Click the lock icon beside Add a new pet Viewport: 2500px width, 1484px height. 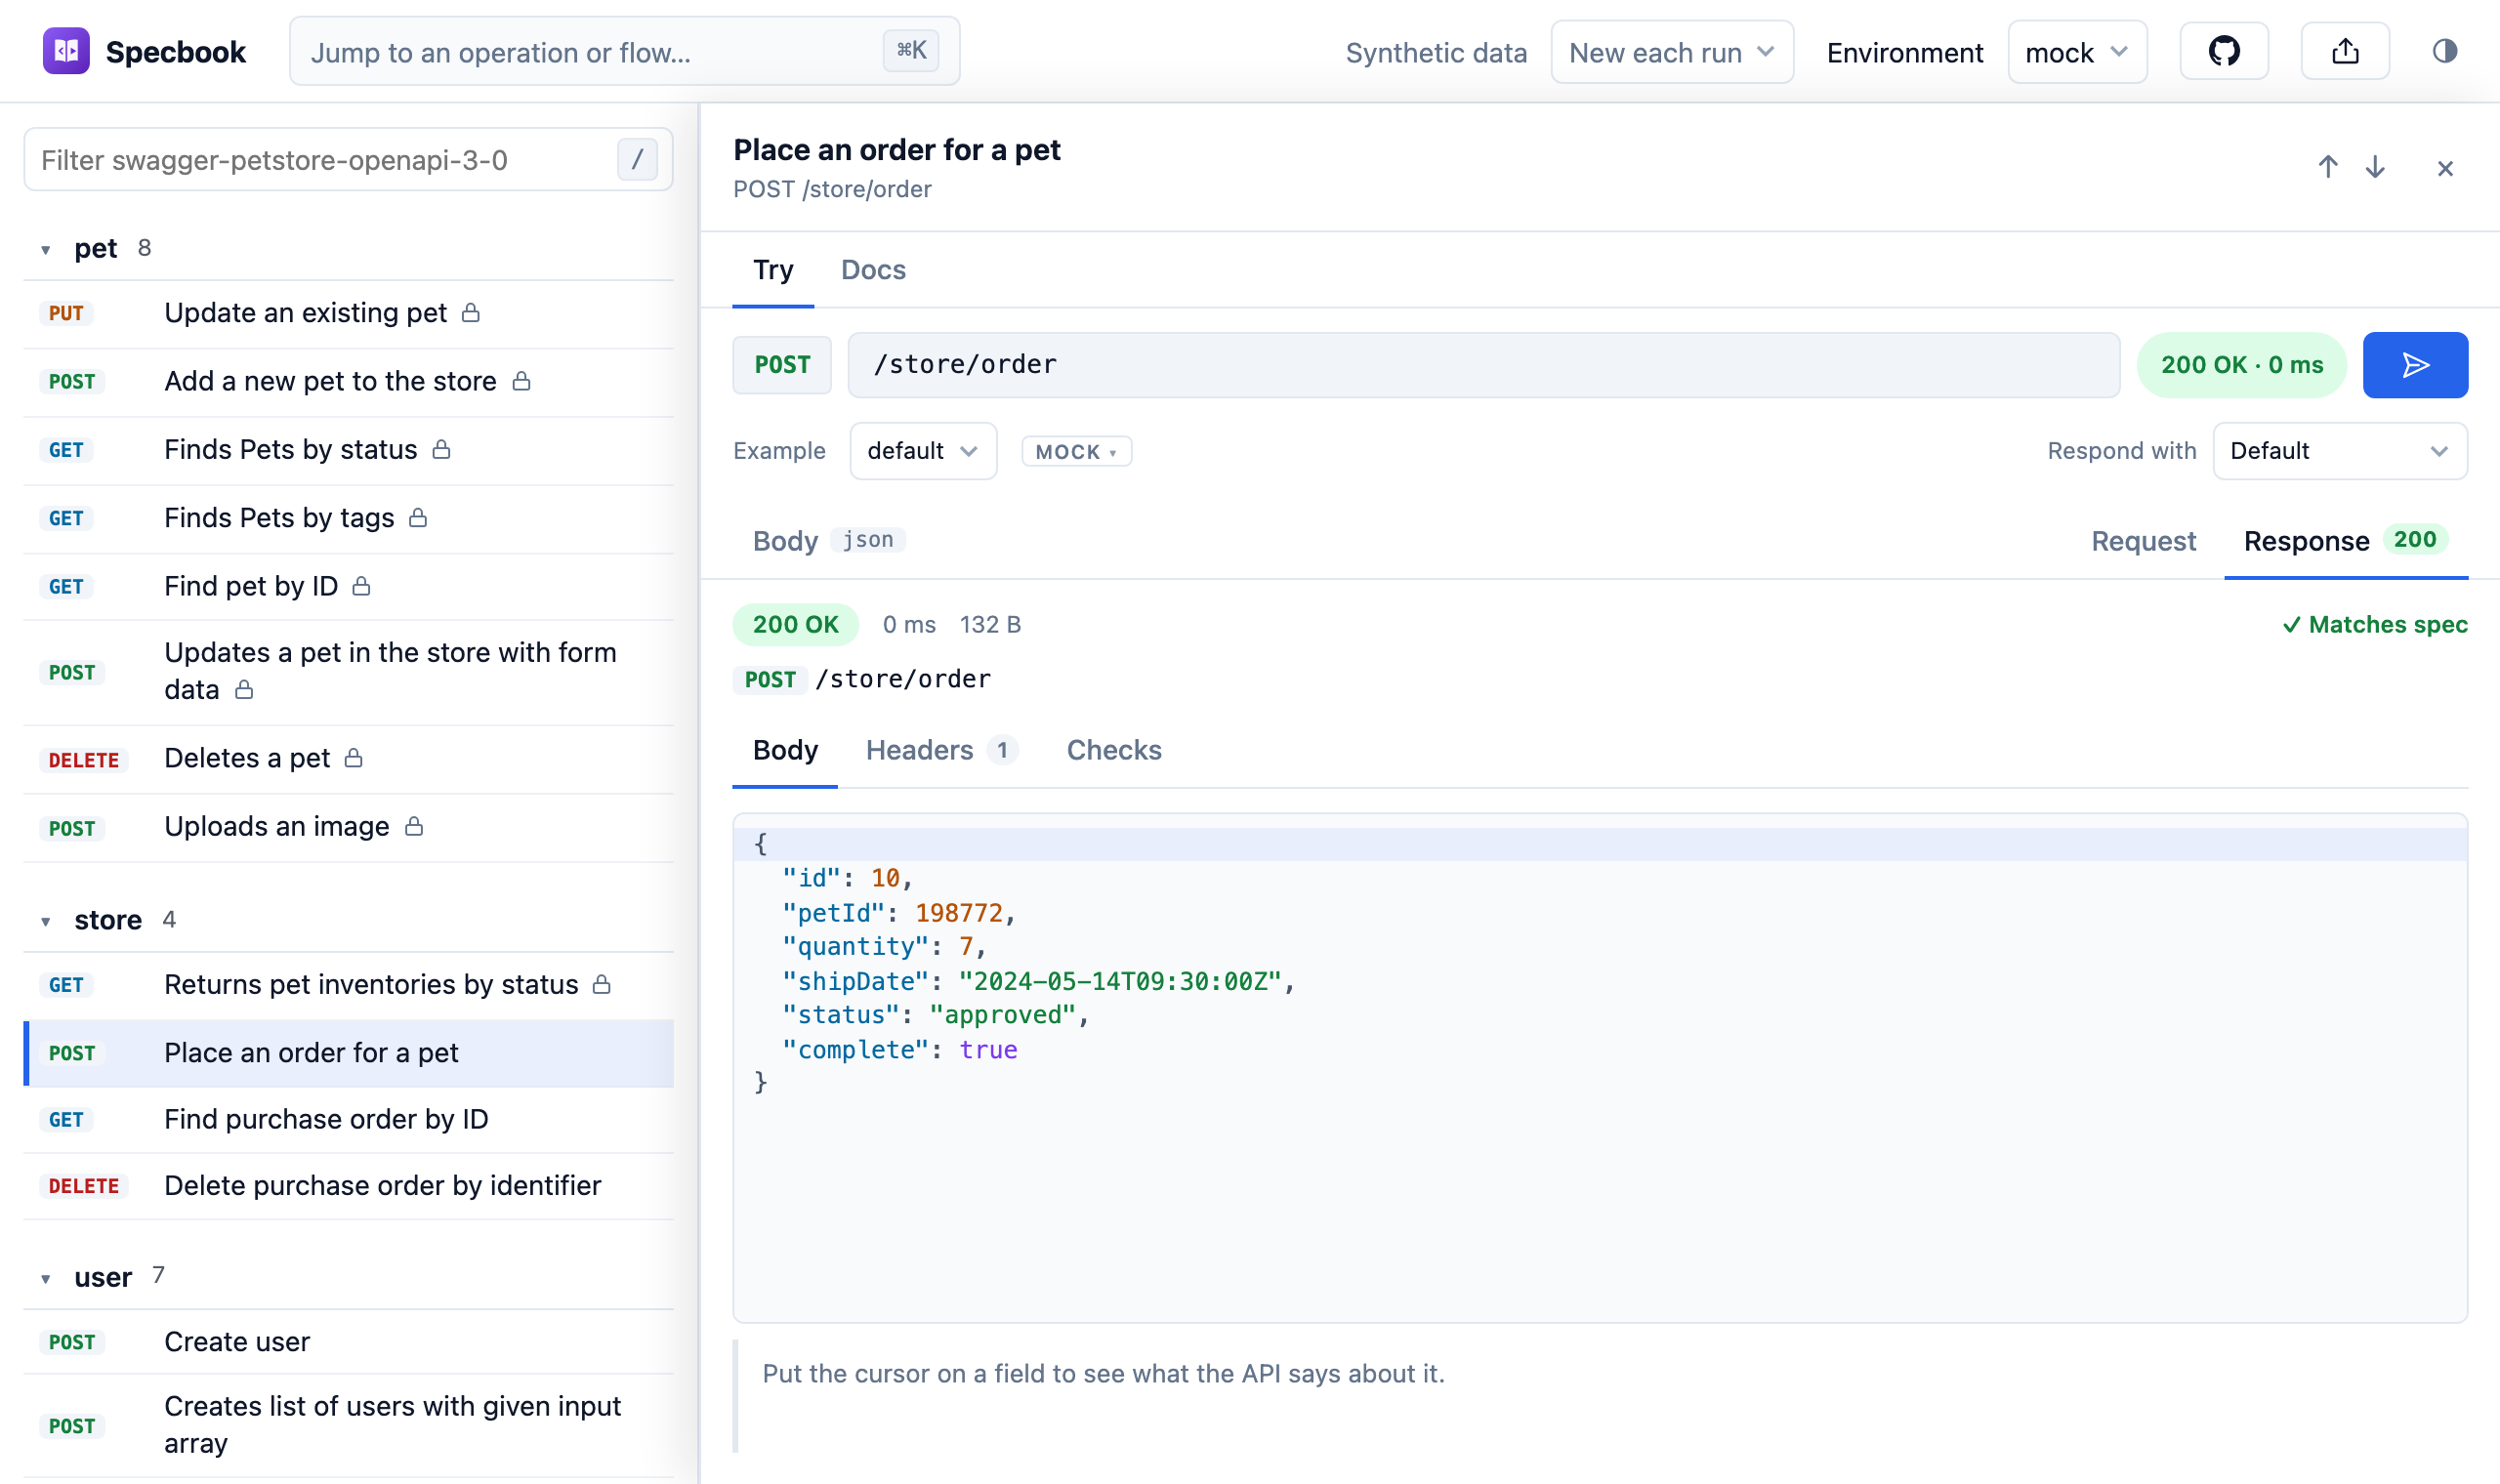(x=521, y=381)
